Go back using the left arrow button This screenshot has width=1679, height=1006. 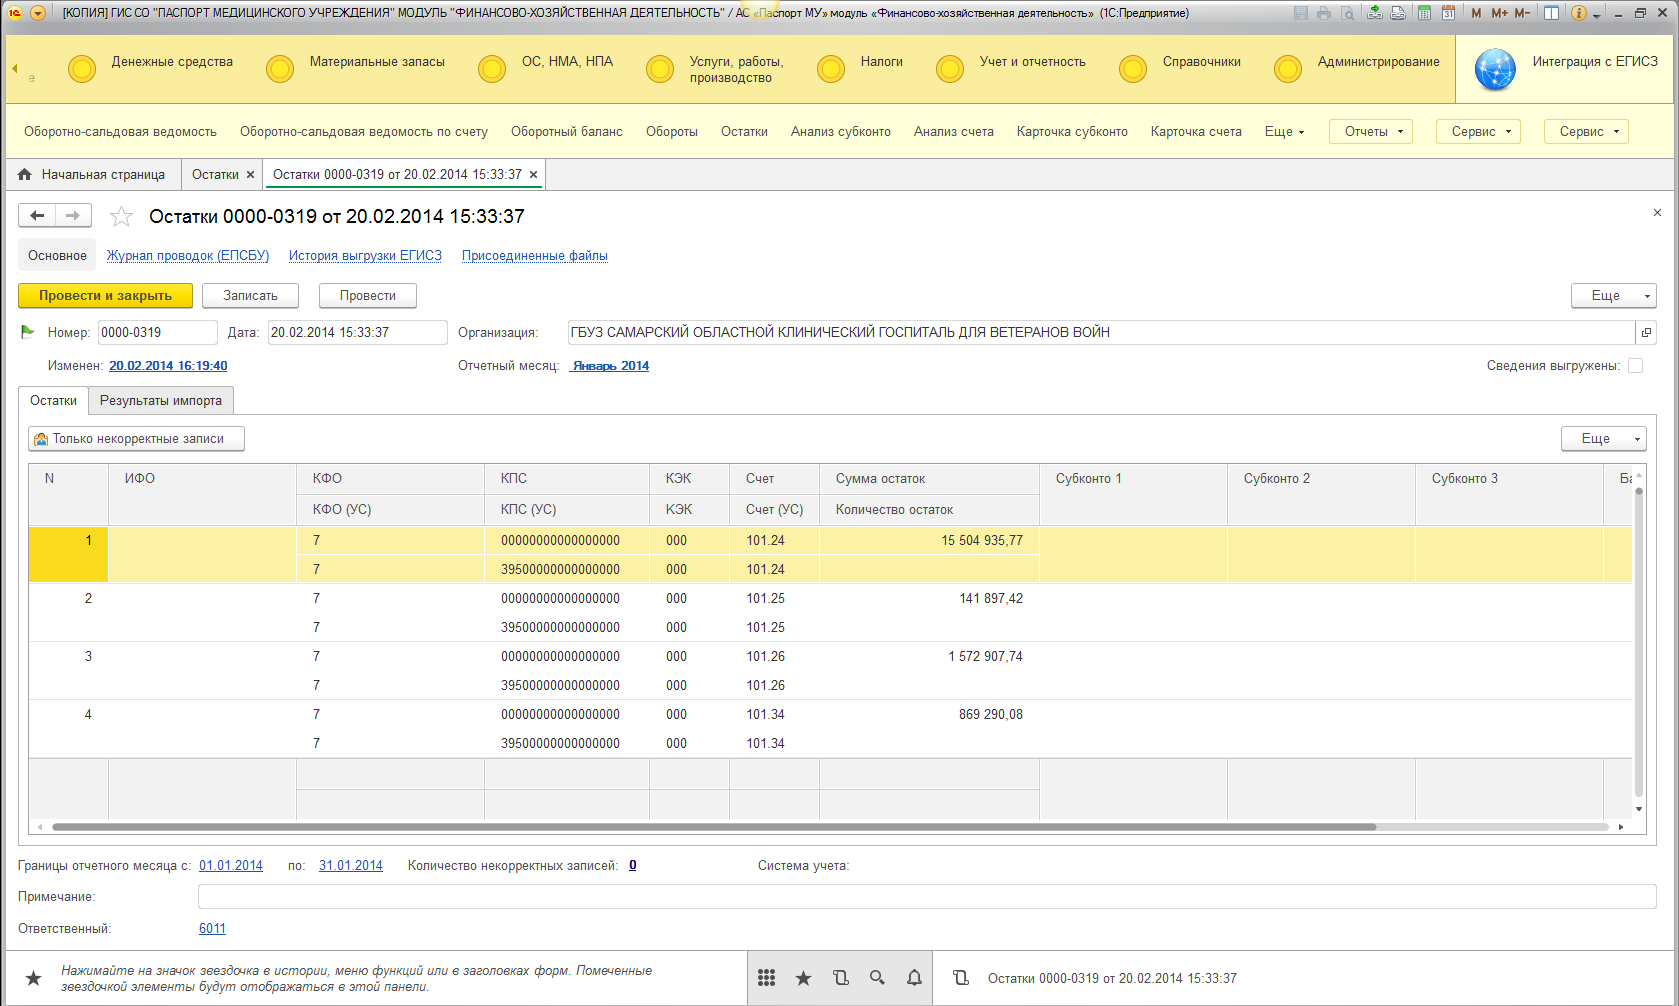coord(37,215)
